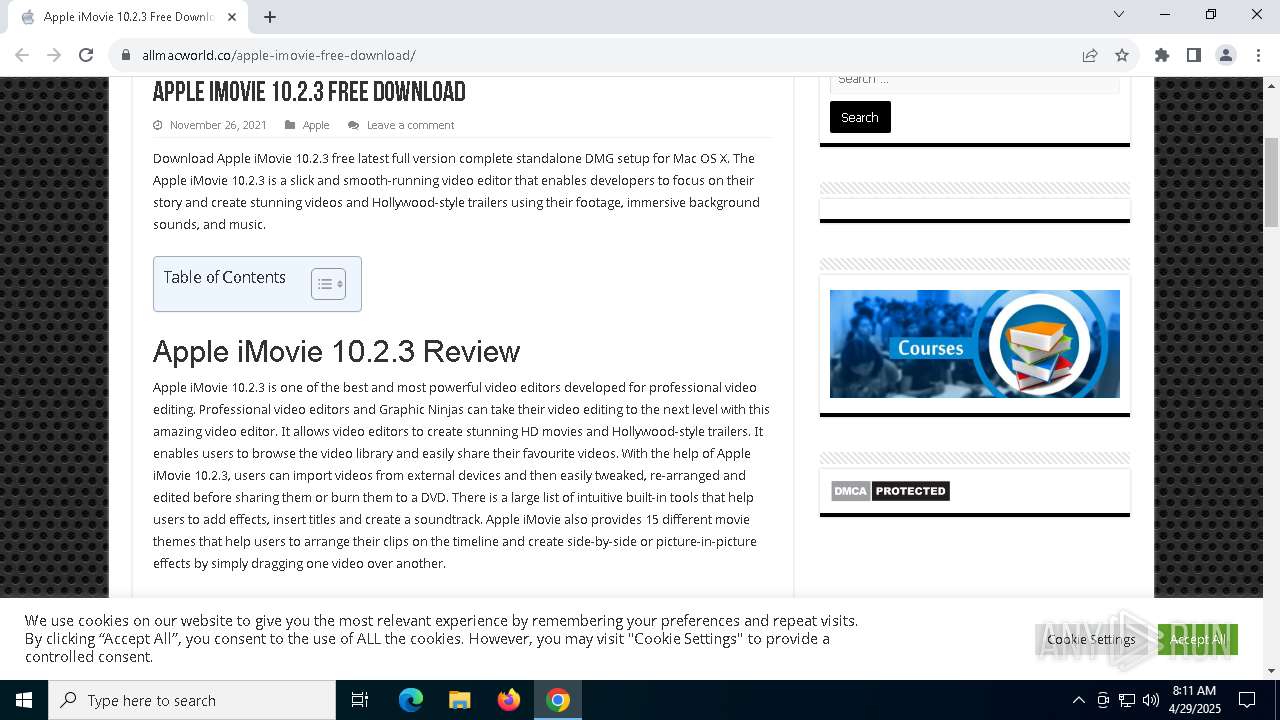This screenshot has width=1280, height=720.
Task: Open the share page icon in the address bar
Action: (1090, 55)
